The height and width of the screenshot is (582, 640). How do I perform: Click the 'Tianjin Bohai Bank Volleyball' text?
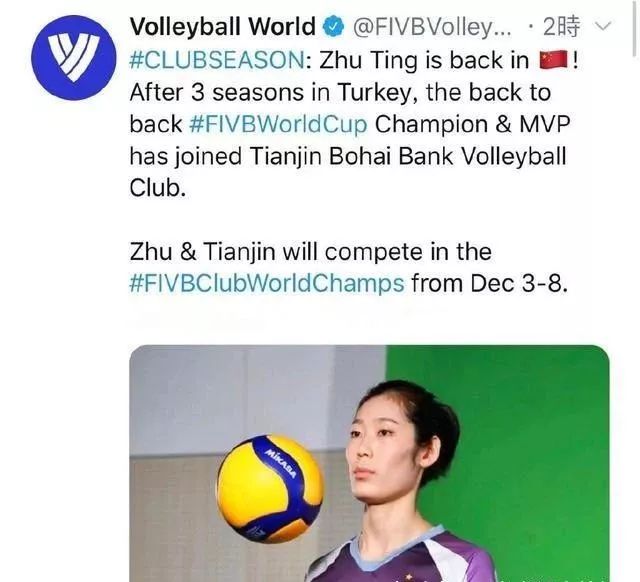coord(408,156)
